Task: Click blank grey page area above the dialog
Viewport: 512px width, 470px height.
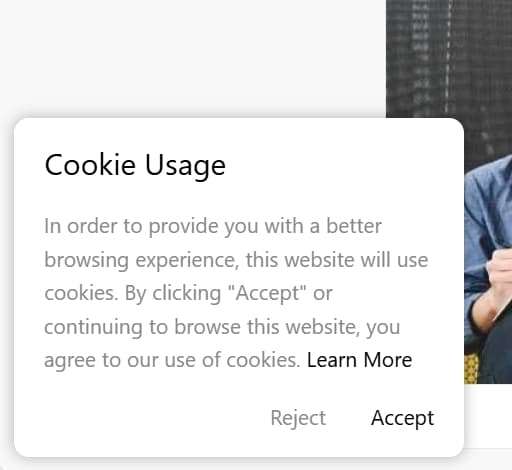Action: coord(193,57)
